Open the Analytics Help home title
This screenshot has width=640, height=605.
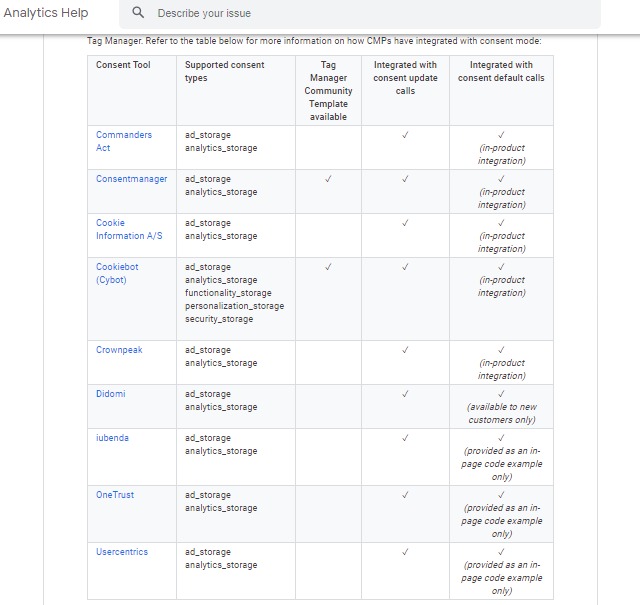click(46, 13)
